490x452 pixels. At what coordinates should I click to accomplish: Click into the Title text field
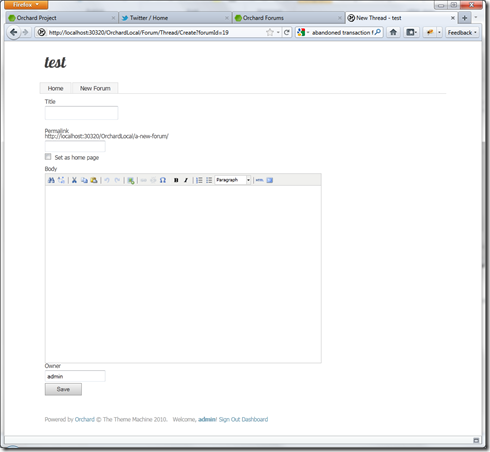[x=81, y=113]
